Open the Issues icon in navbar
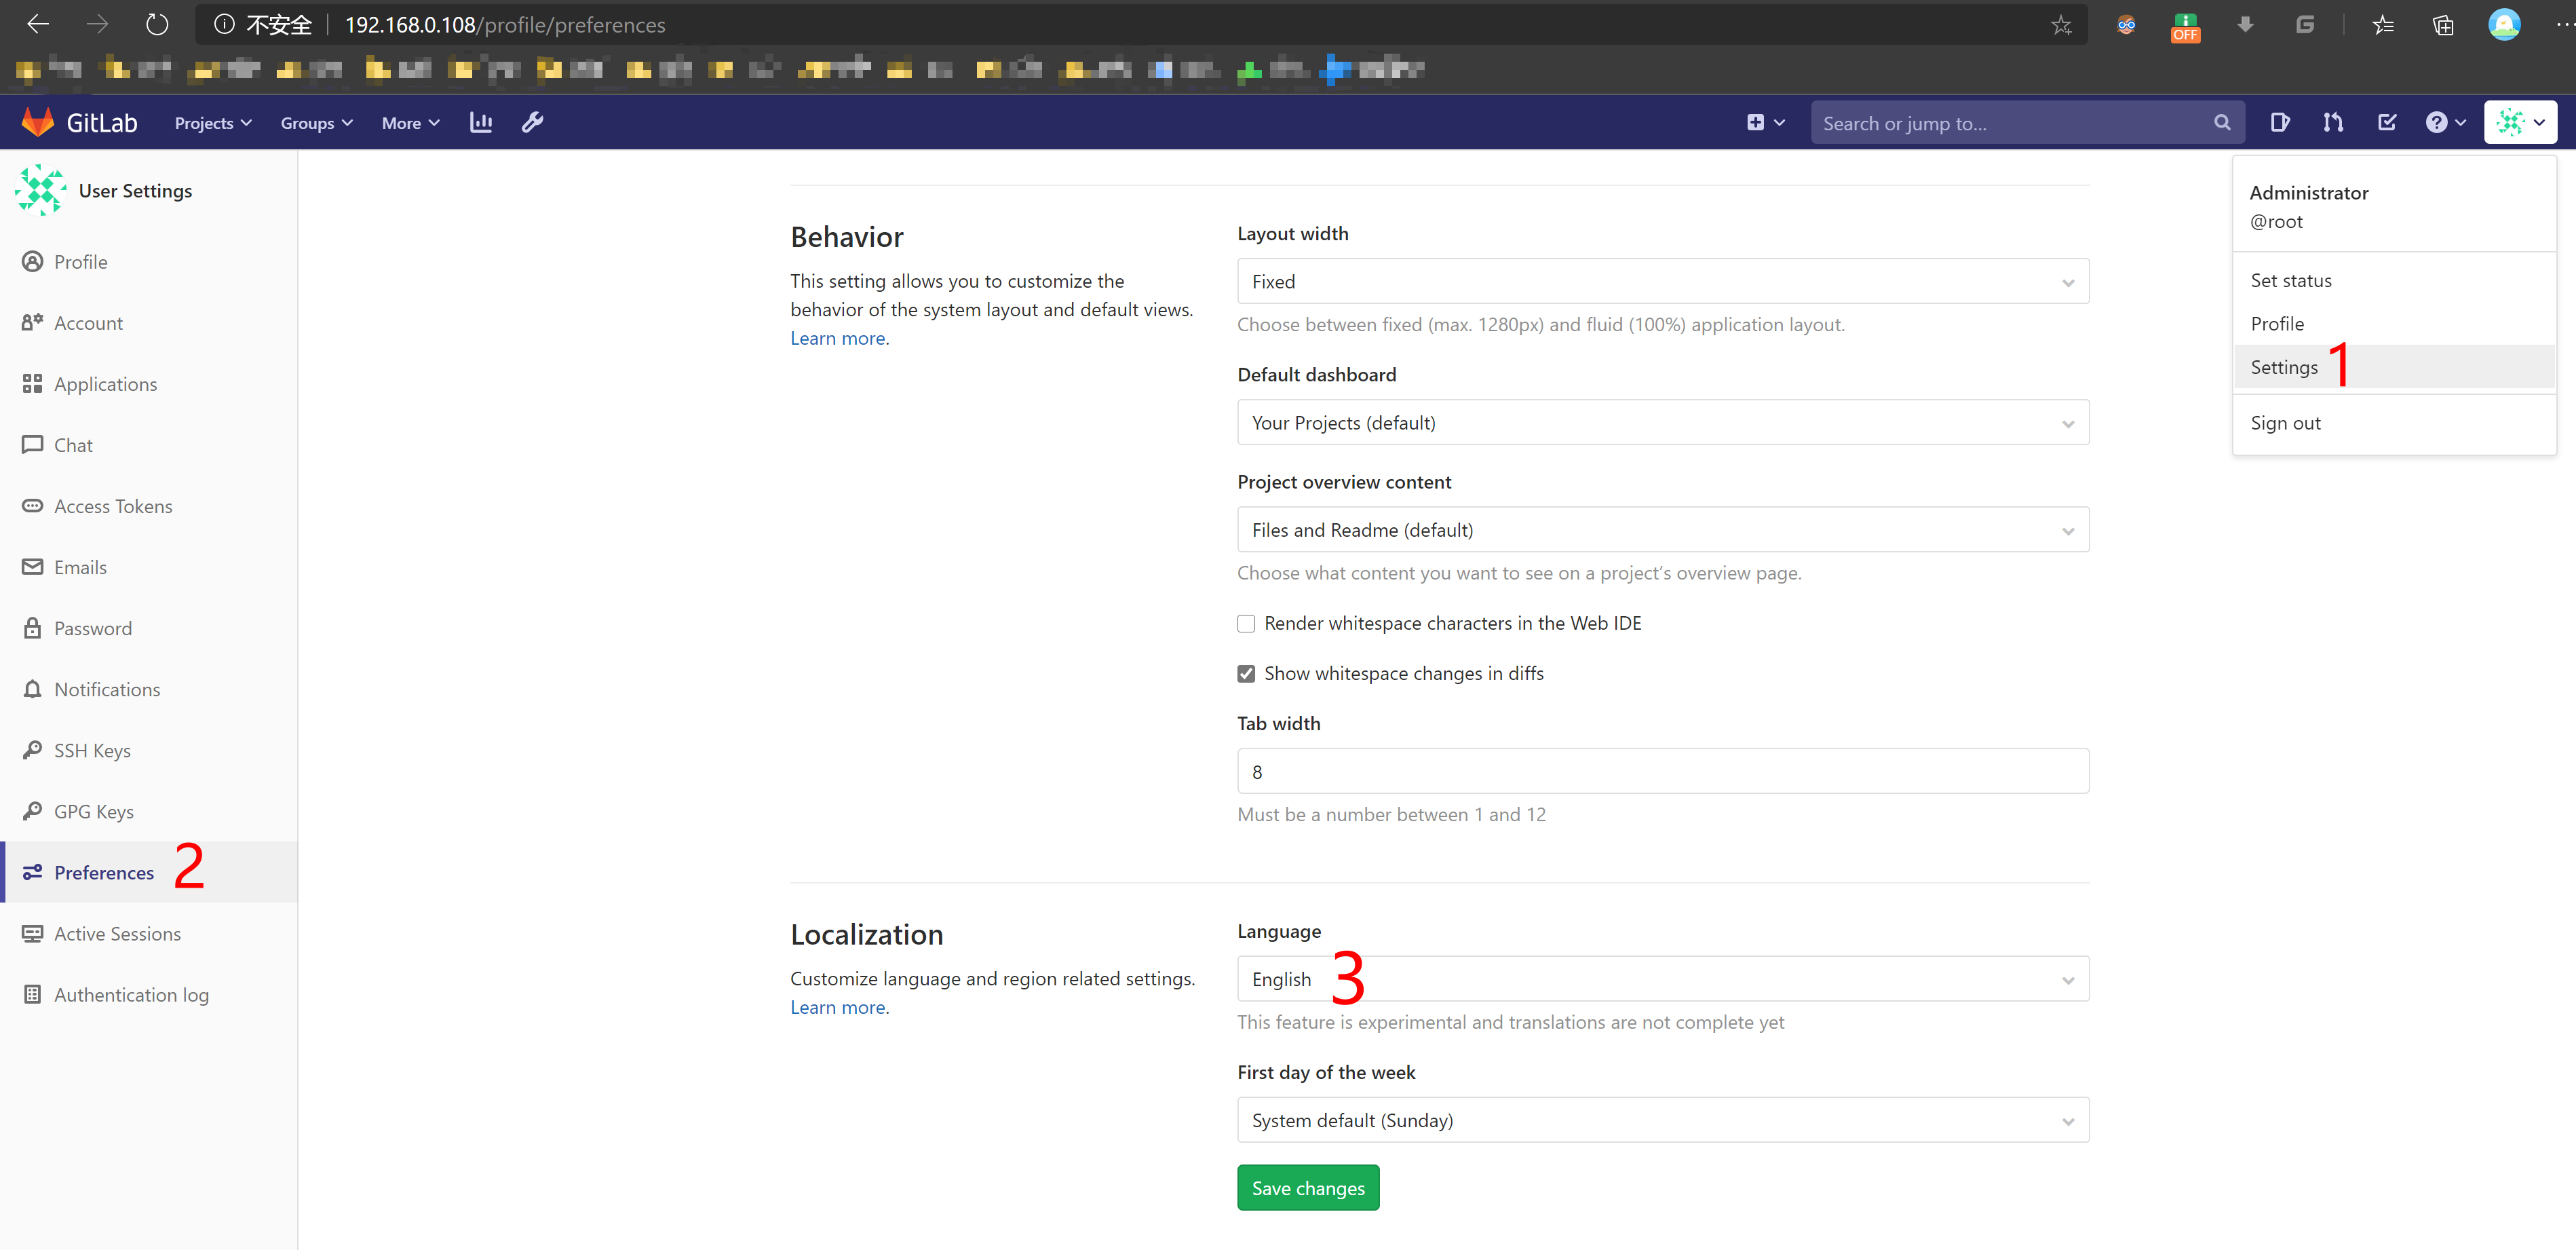Screen dimensions: 2576x1250 (2280, 122)
